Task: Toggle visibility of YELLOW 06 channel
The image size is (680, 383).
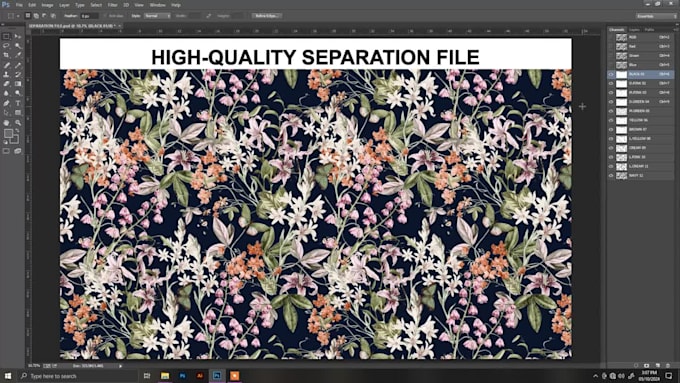Action: 611,121
